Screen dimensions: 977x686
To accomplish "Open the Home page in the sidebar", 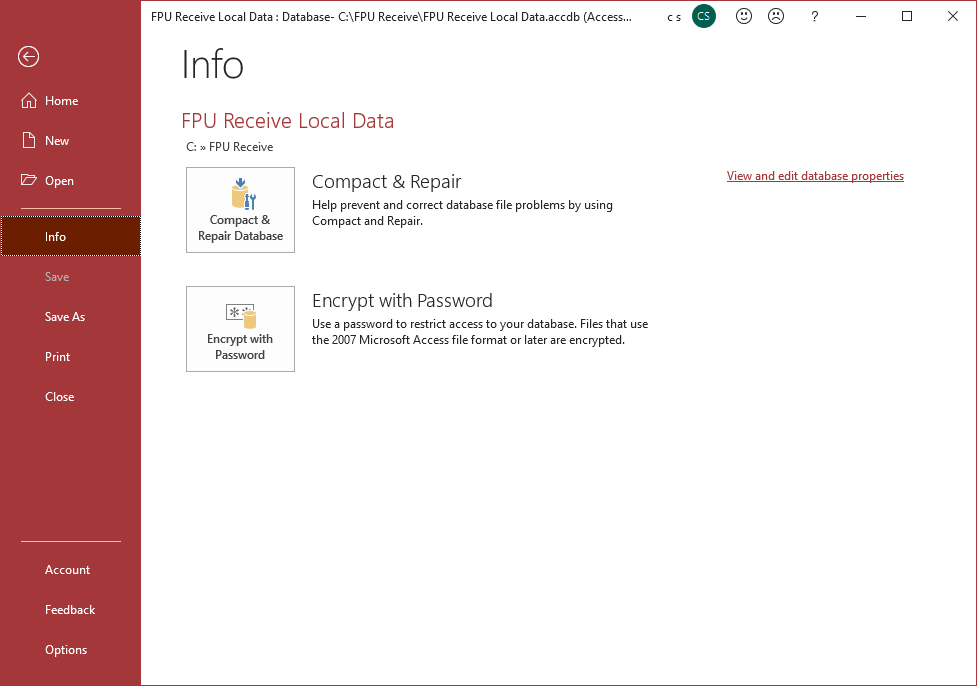I will point(60,101).
